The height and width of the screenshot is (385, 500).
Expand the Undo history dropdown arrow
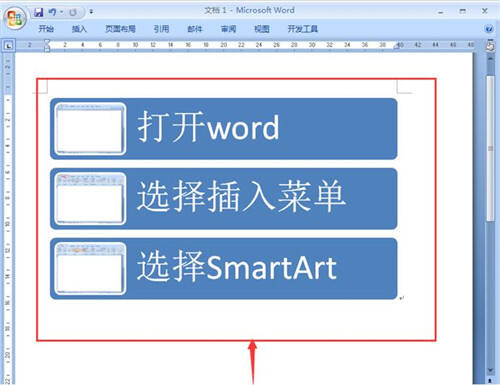click(61, 12)
